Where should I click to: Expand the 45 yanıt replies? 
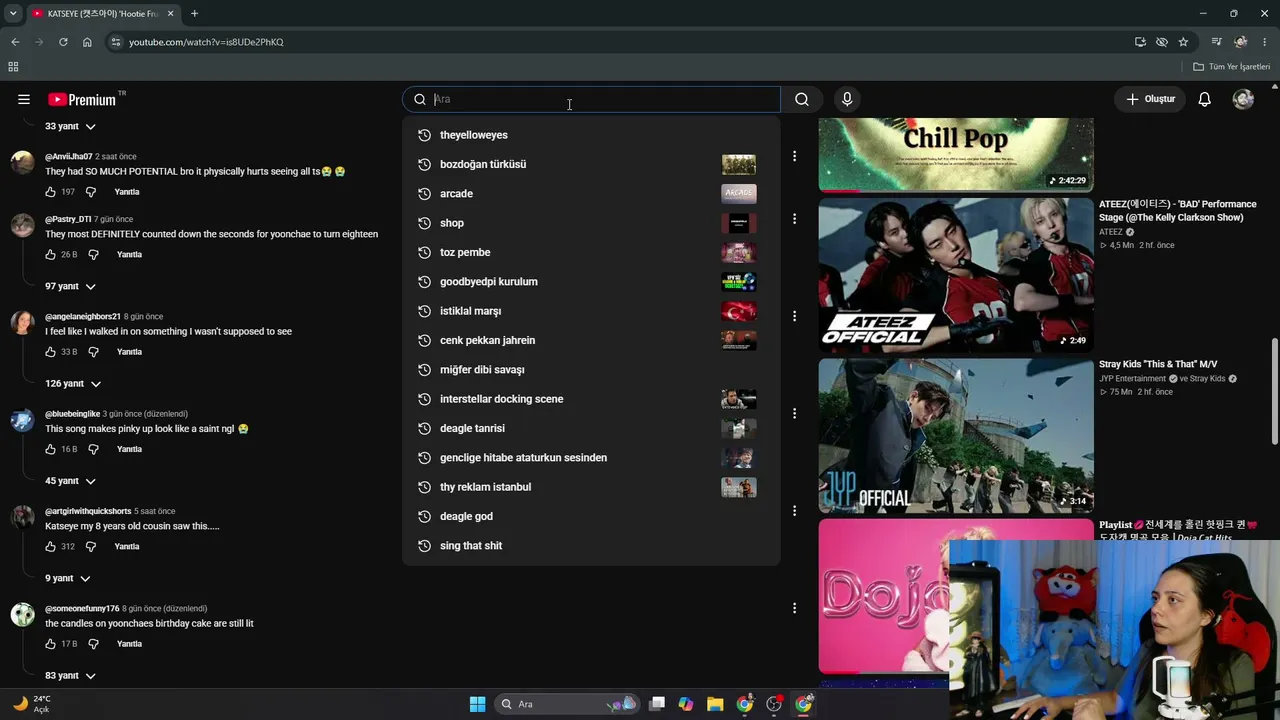[x=70, y=481]
